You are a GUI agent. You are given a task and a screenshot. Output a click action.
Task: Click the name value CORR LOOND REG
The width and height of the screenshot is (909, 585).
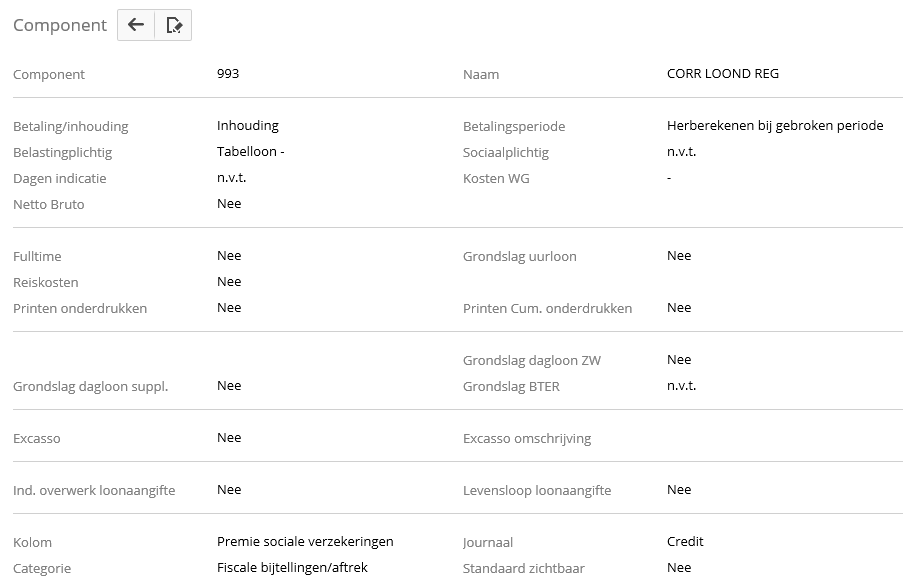(722, 74)
